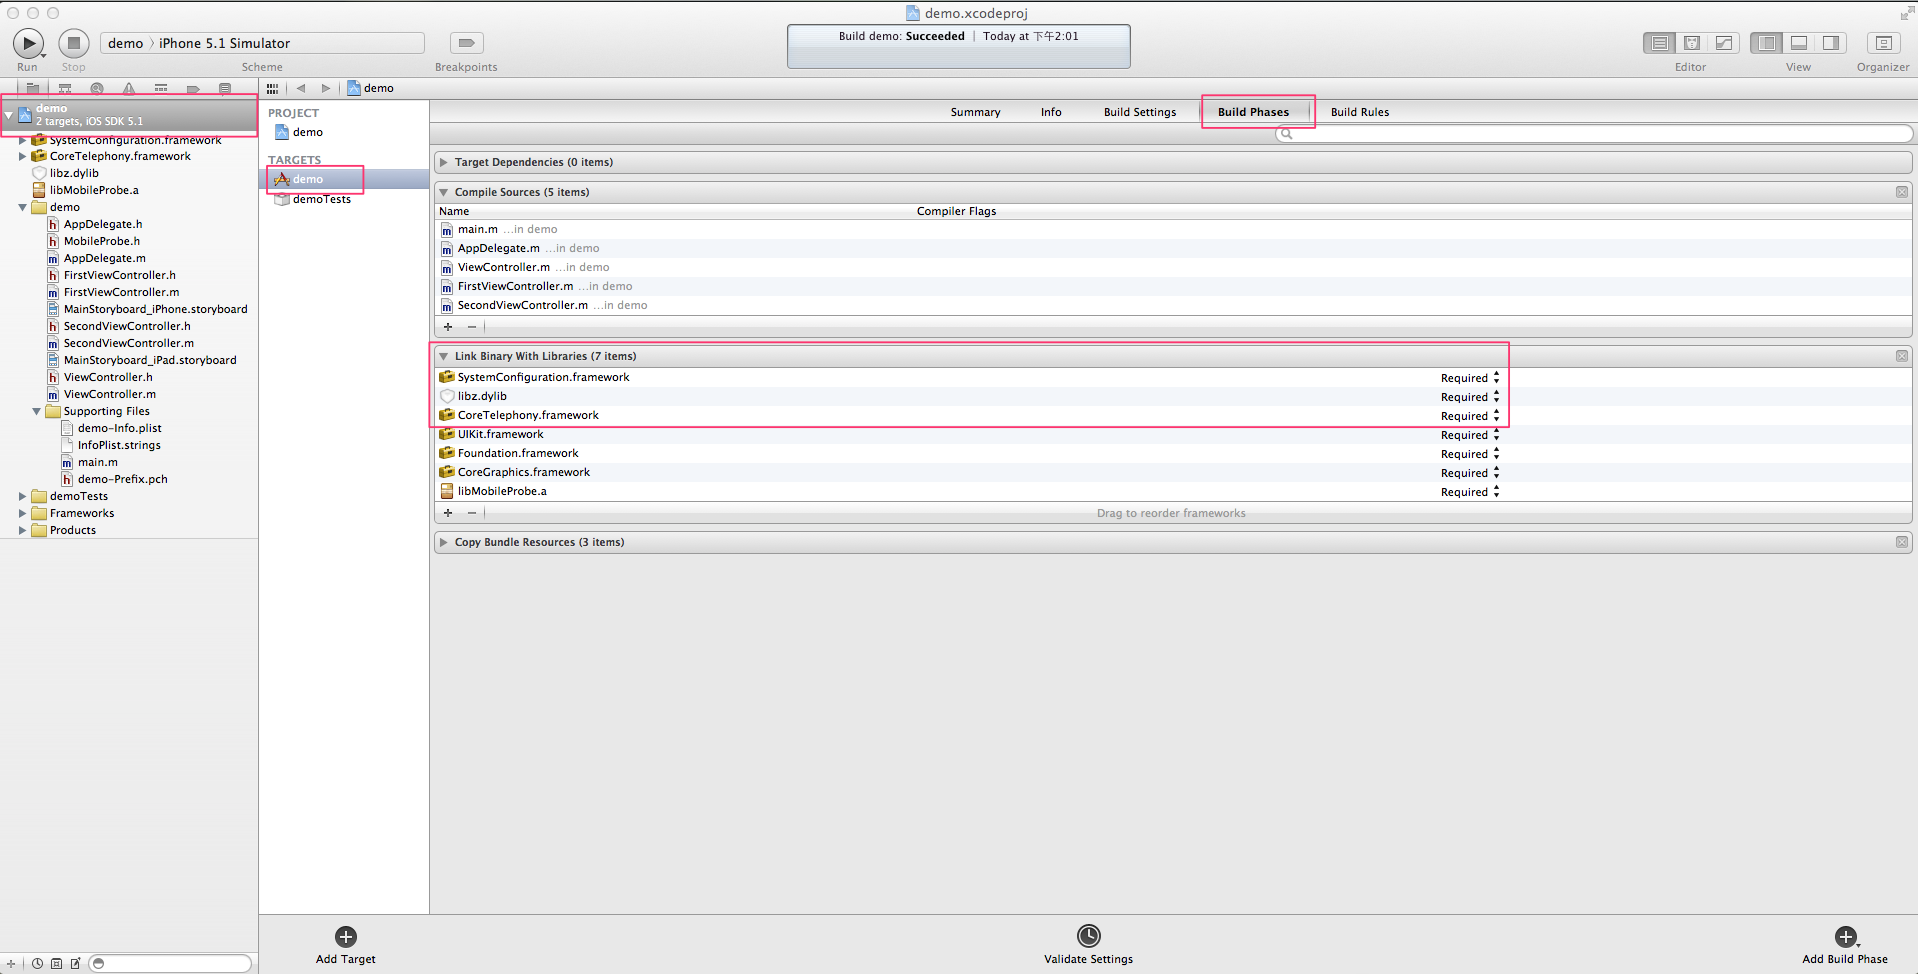Add a source file to Compile Sources

click(448, 327)
